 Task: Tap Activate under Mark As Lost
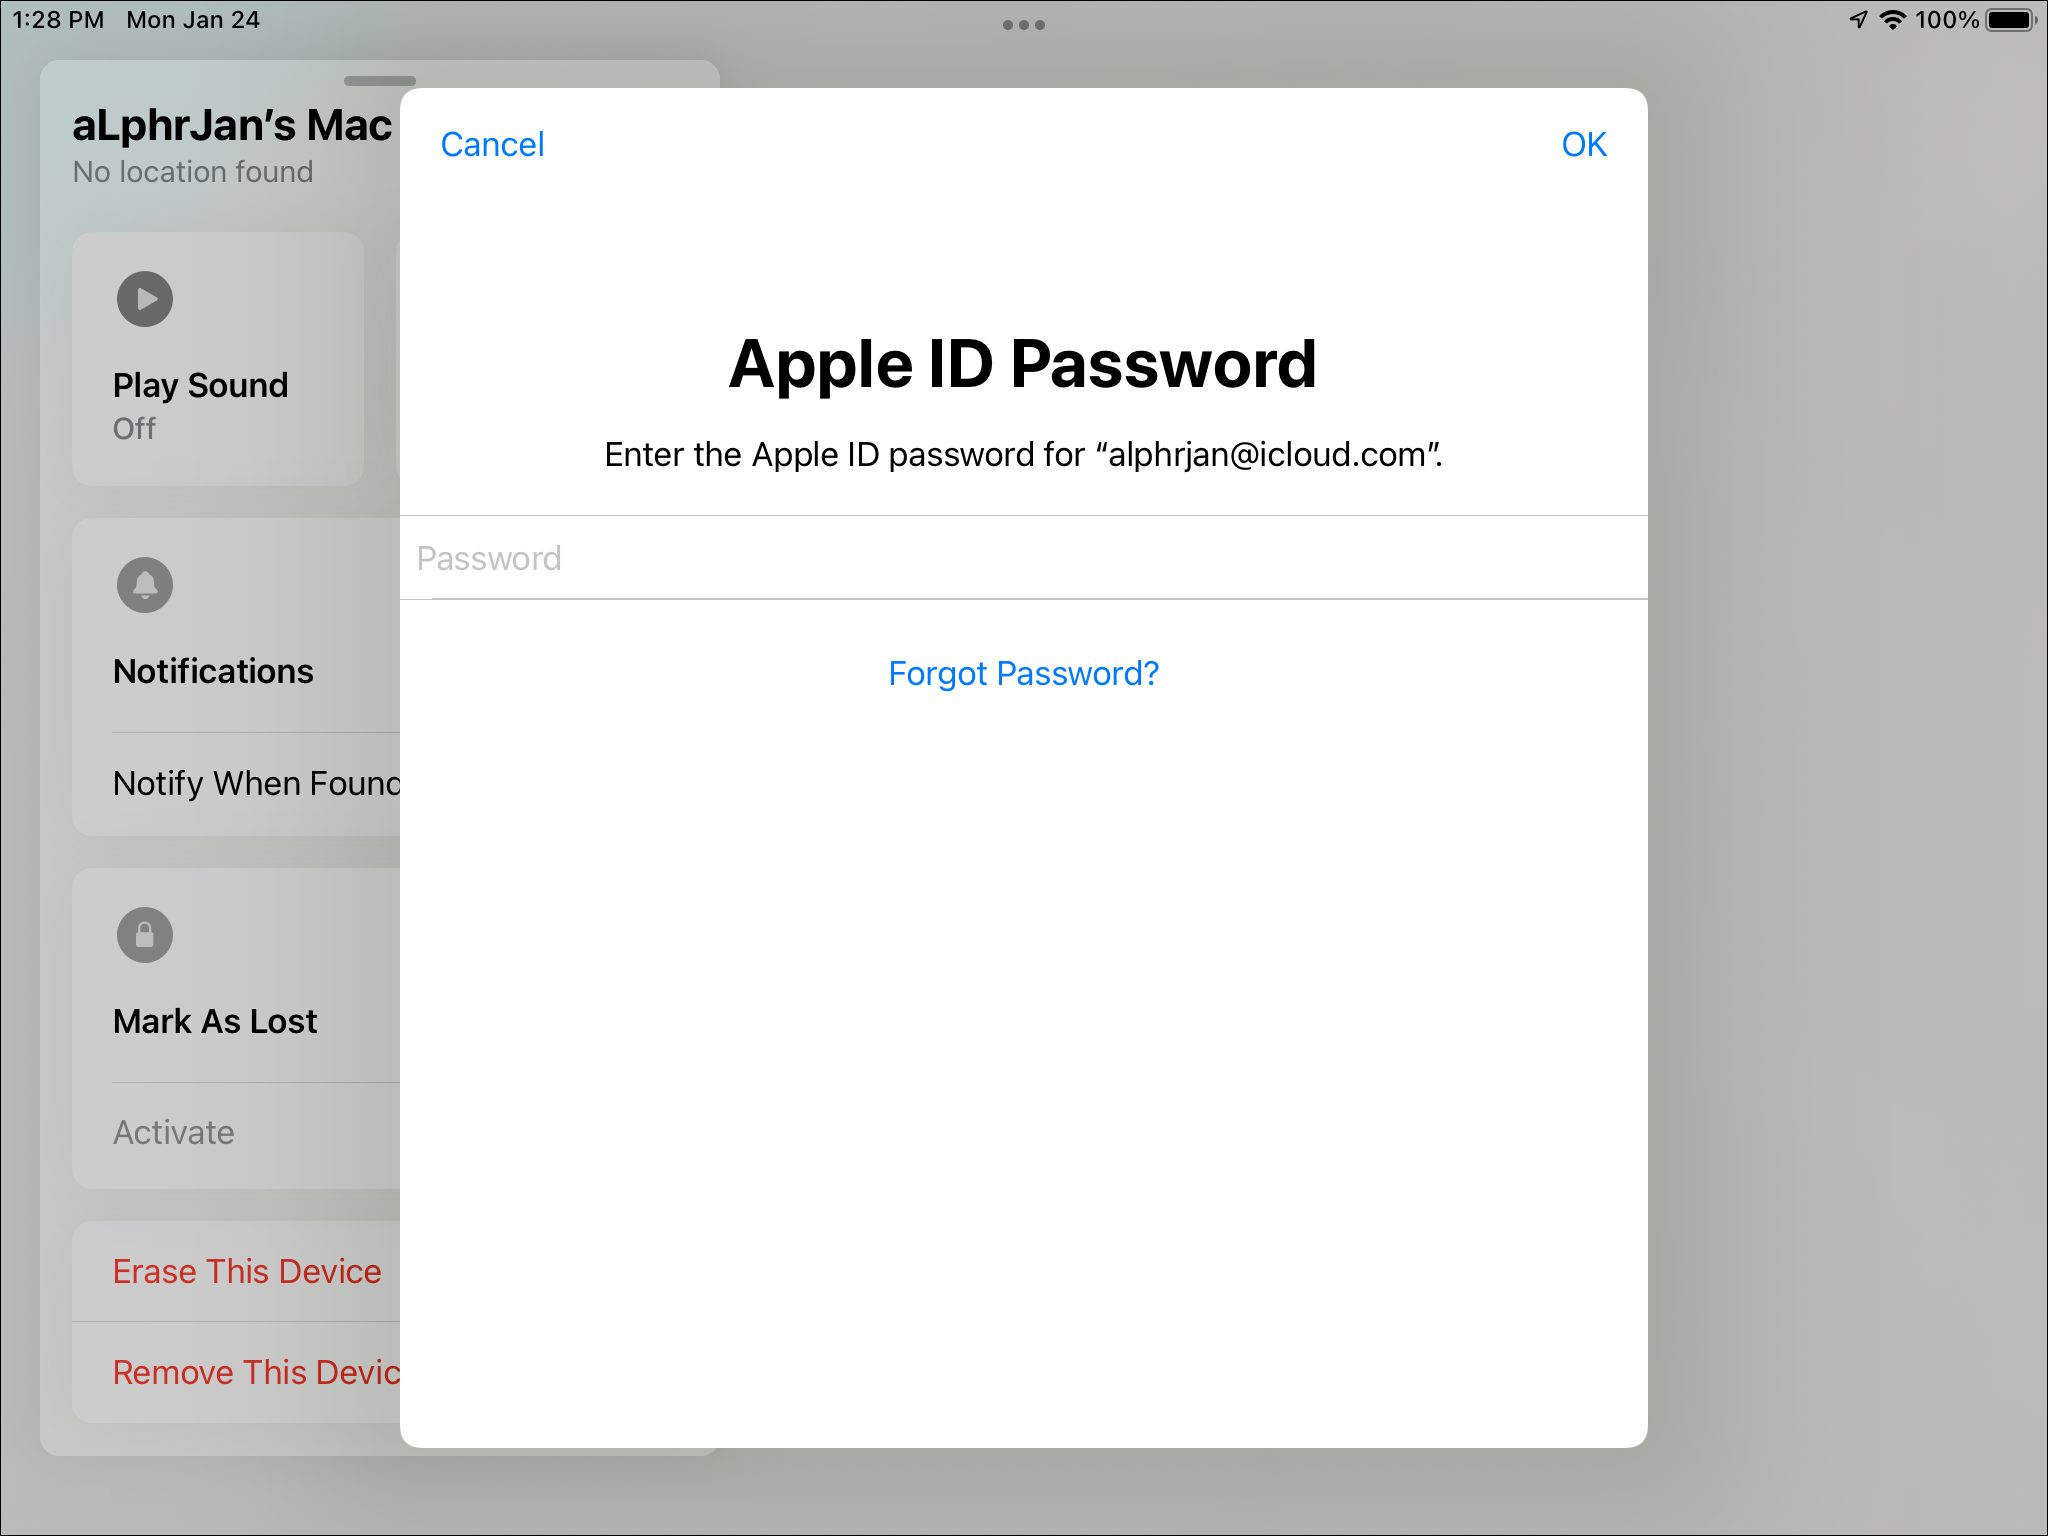(x=174, y=1132)
